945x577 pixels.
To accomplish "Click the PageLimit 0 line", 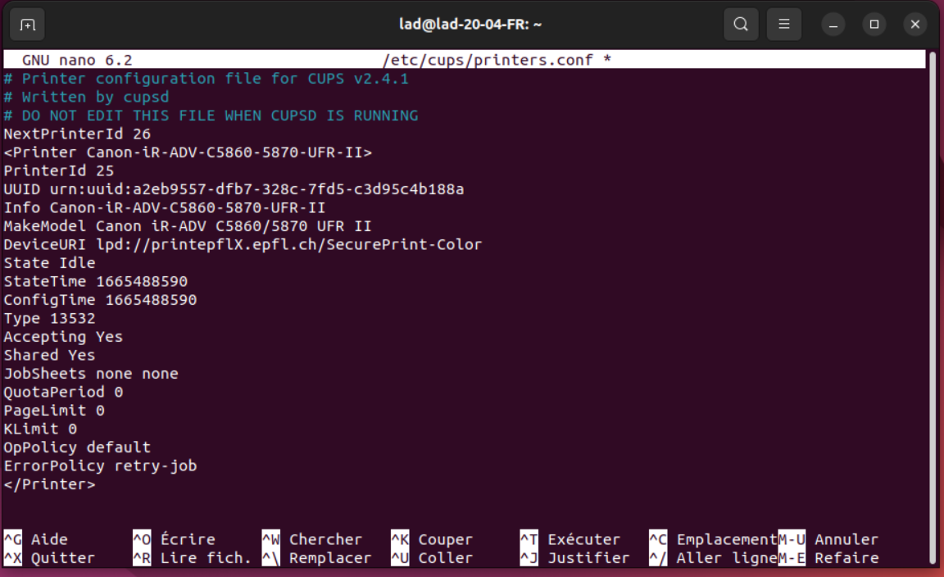I will pyautogui.click(x=54, y=411).
